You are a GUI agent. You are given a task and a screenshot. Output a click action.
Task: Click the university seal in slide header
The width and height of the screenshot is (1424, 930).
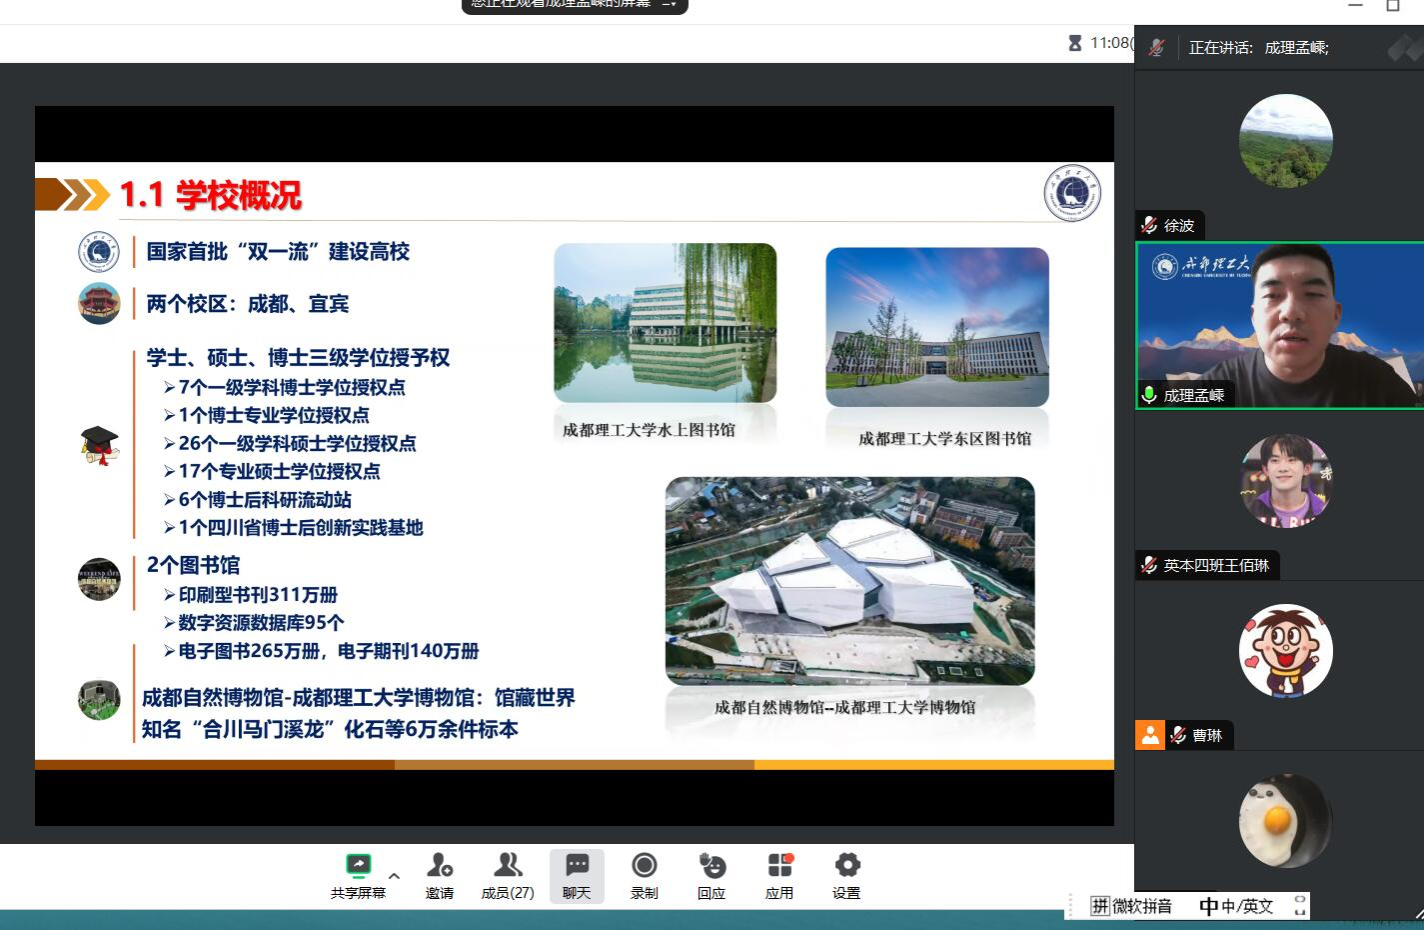(x=1072, y=193)
